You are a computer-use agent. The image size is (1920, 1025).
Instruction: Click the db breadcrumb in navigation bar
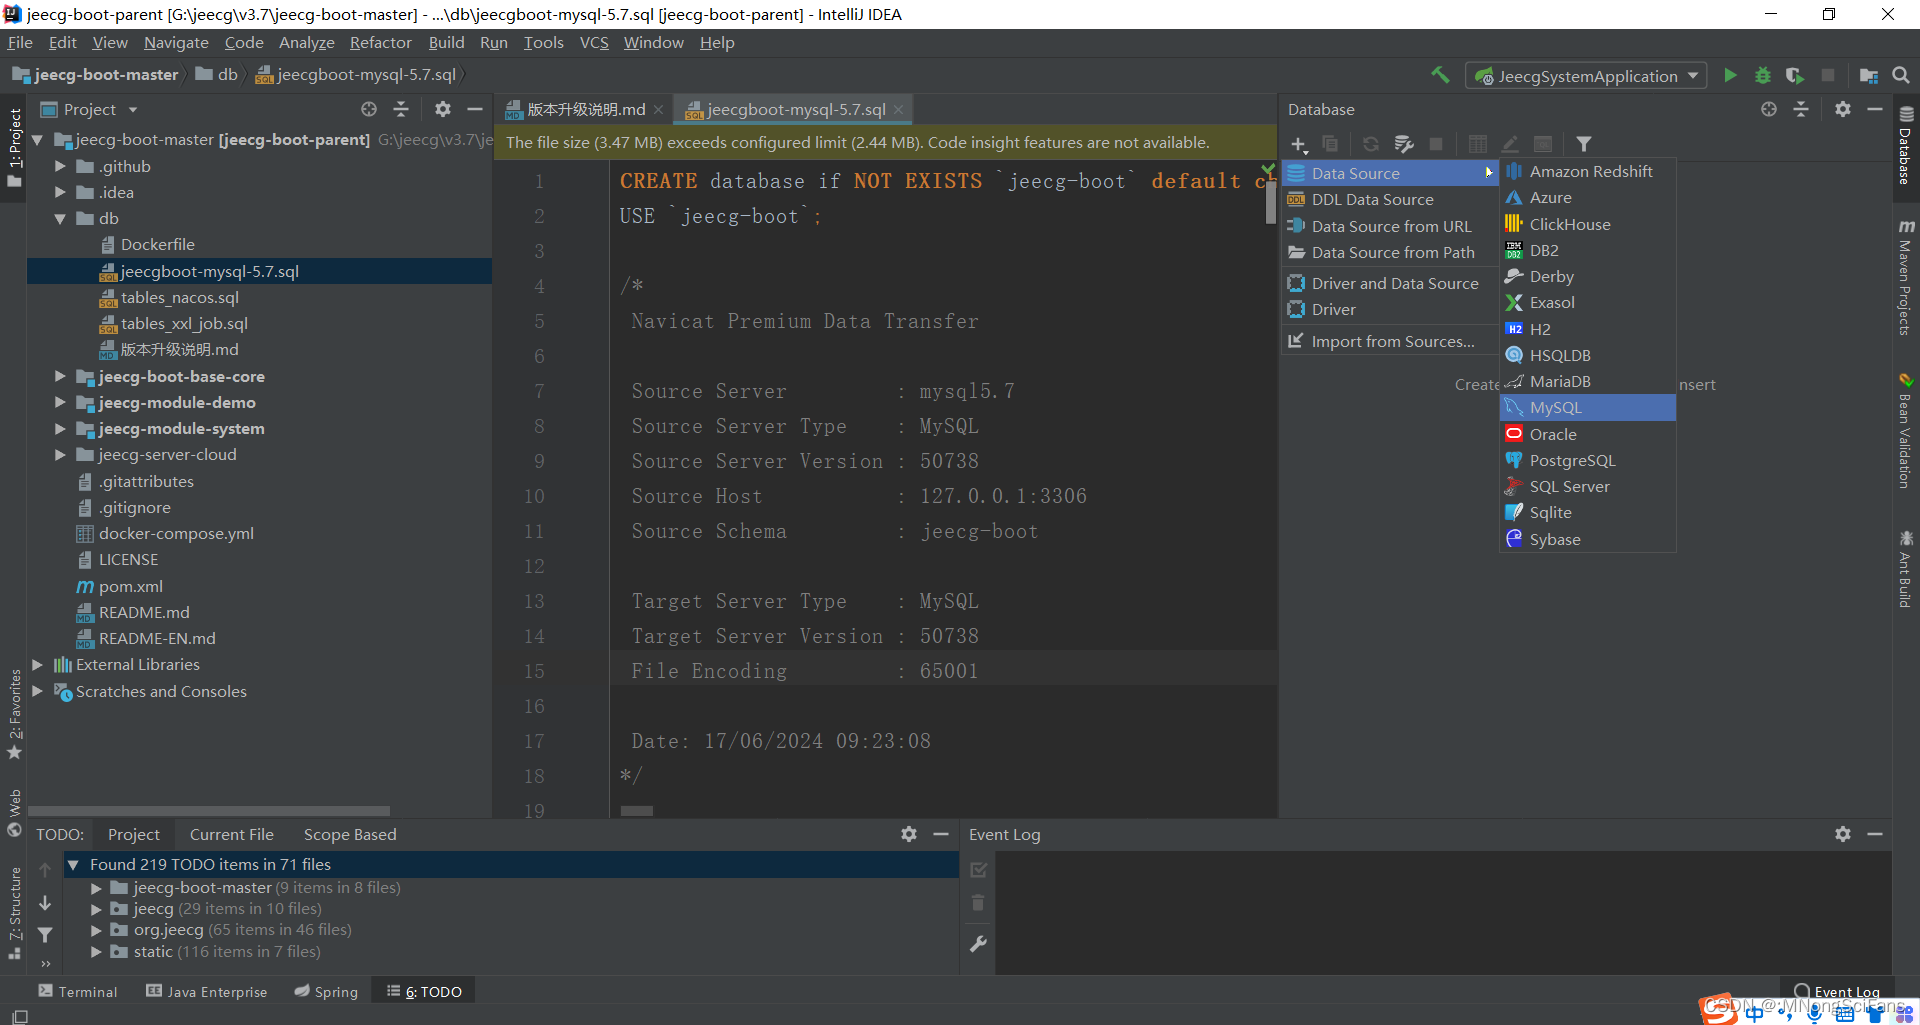coord(218,74)
